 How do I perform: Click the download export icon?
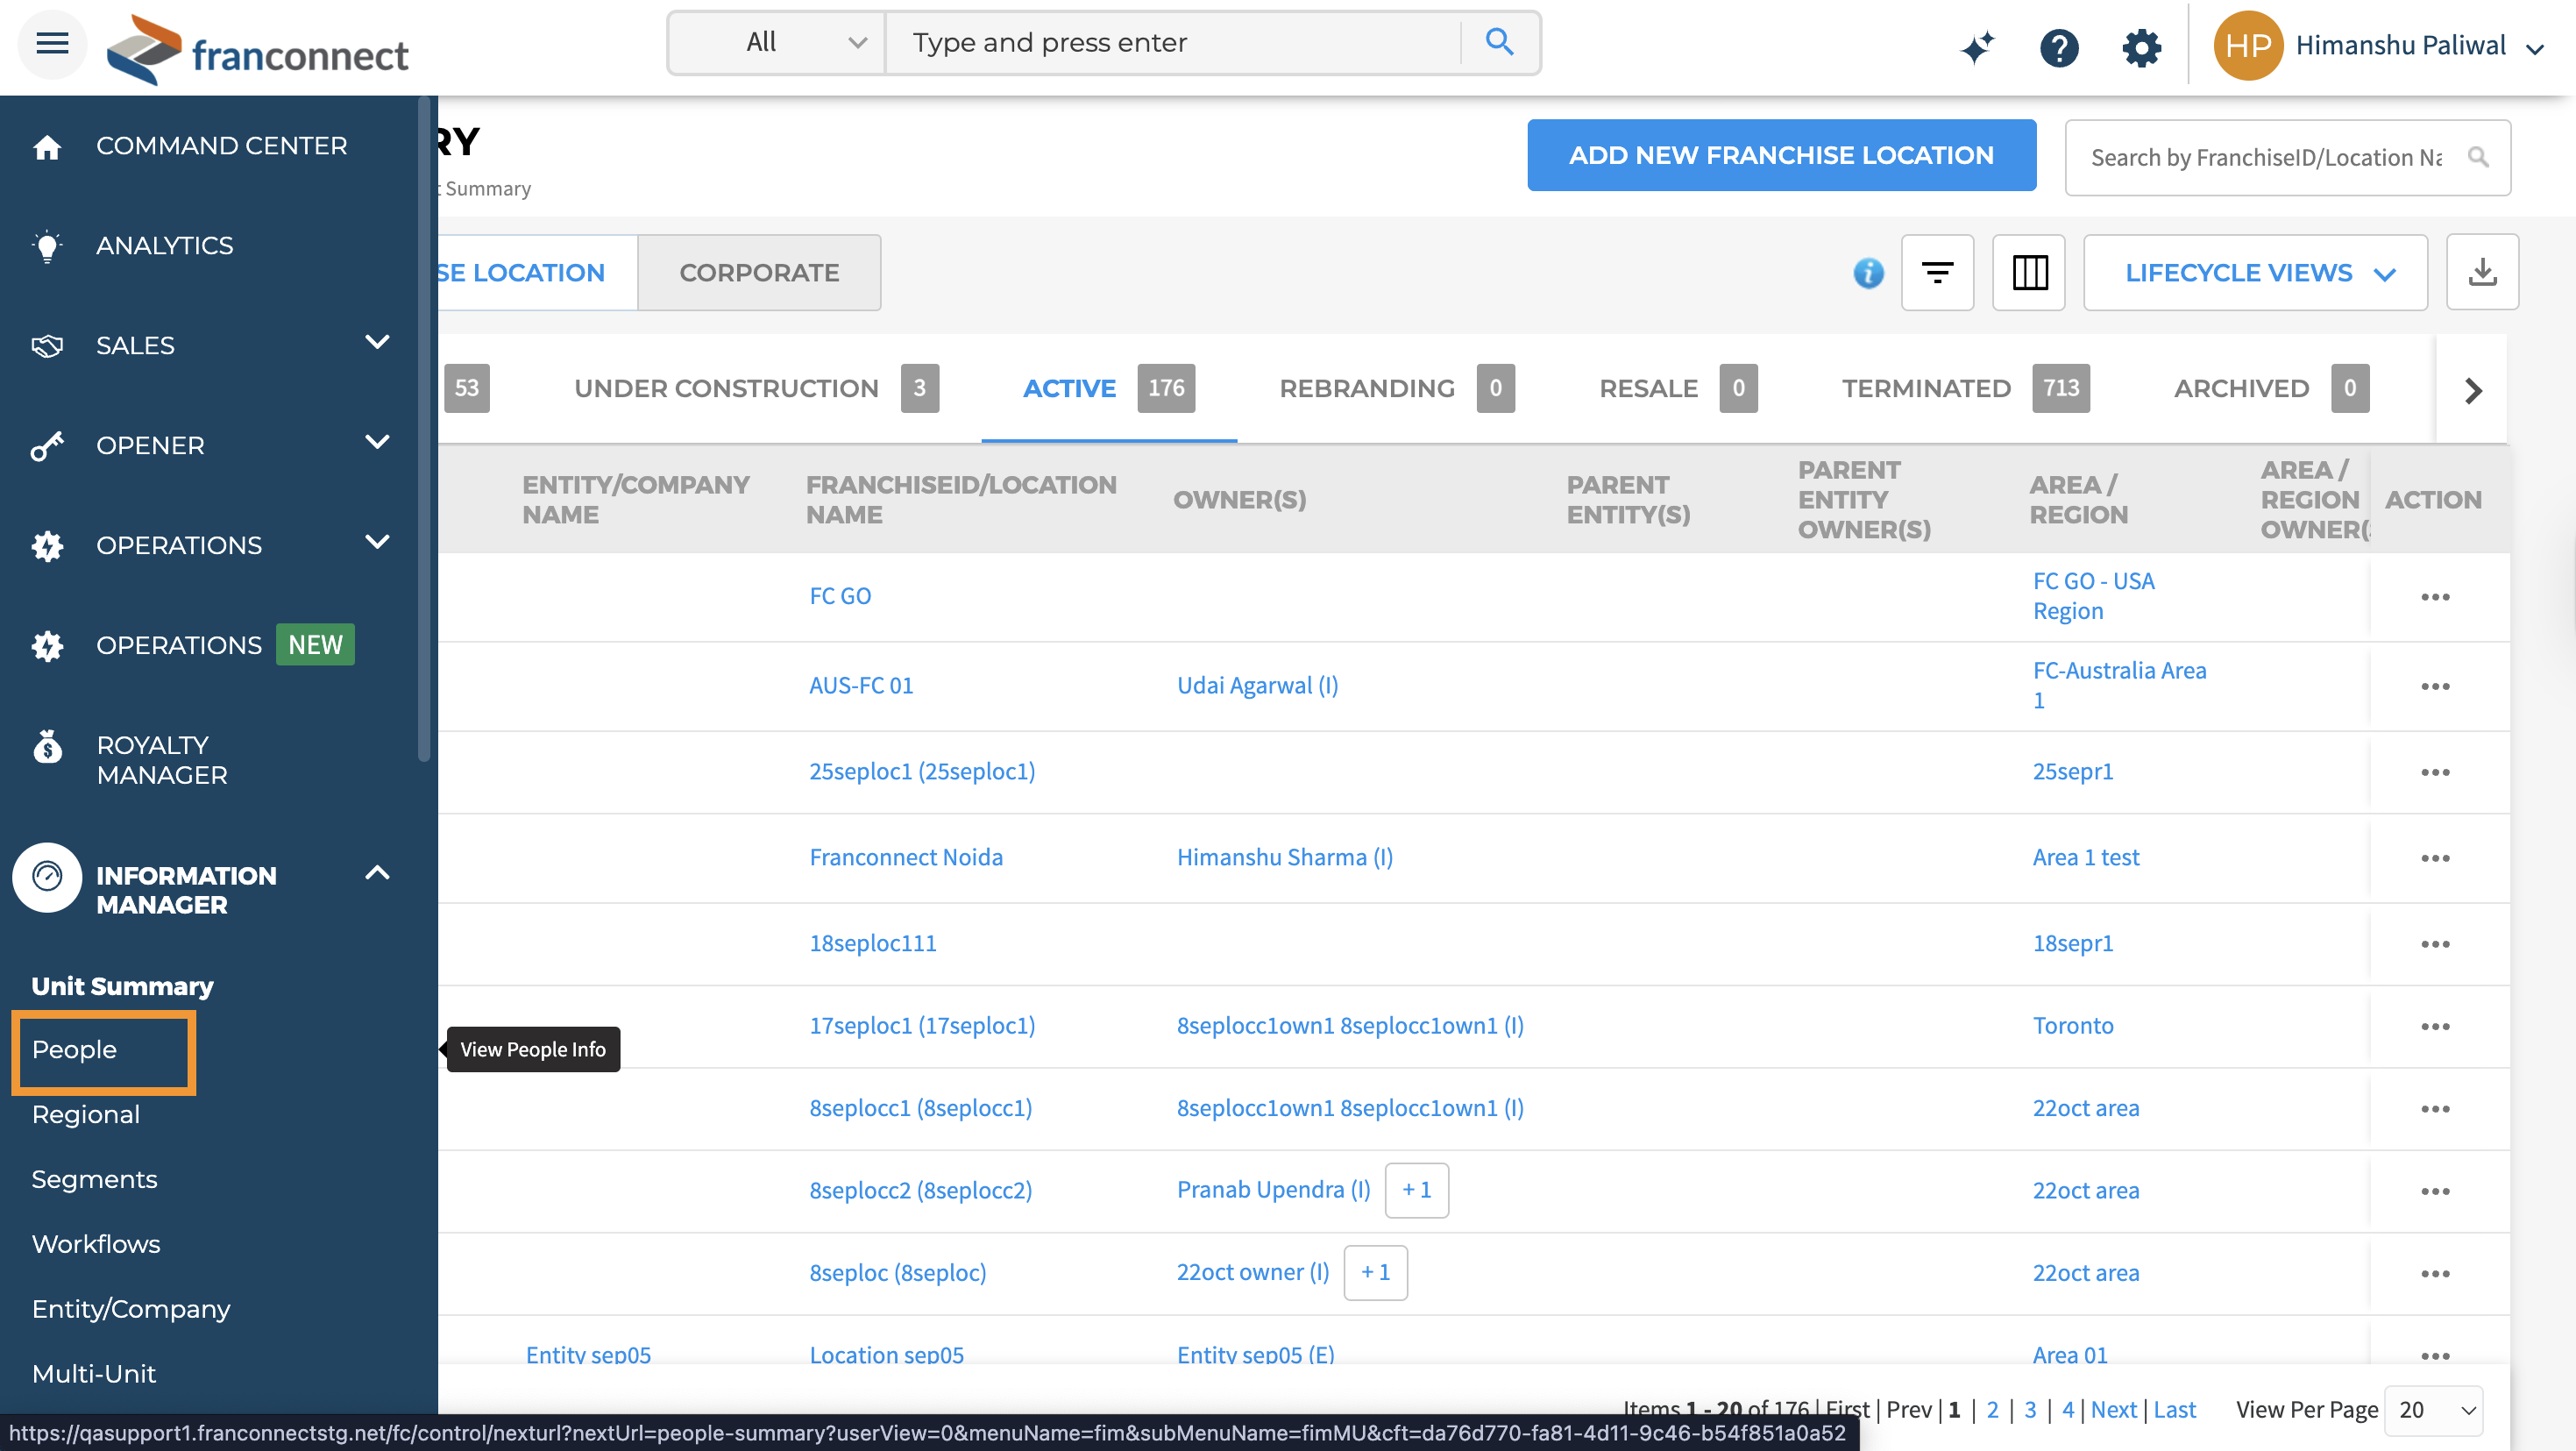click(x=2481, y=272)
